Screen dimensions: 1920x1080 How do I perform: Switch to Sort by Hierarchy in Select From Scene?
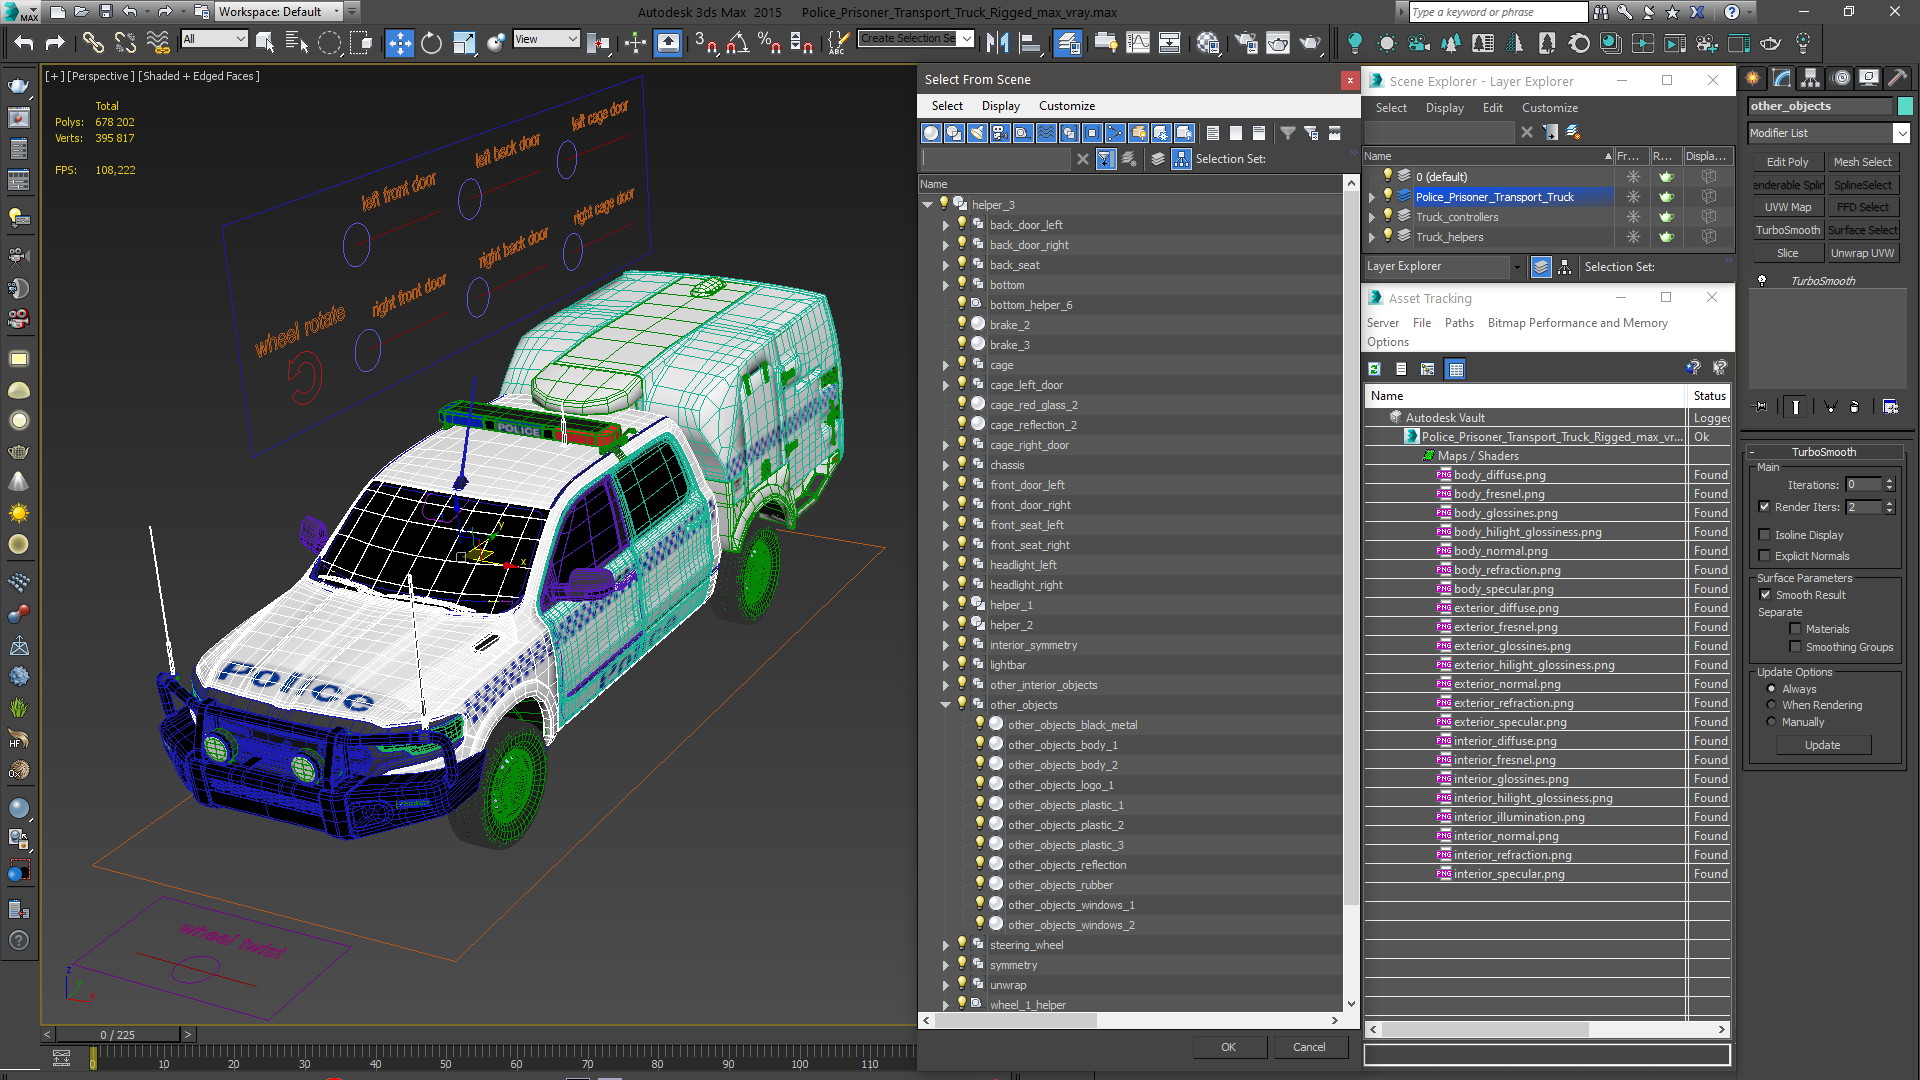click(1181, 159)
